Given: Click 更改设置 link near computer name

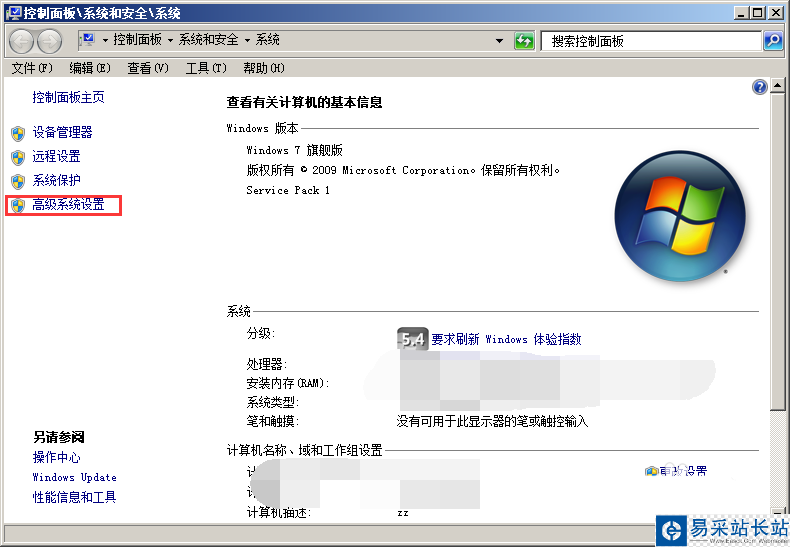Looking at the screenshot, I should click(x=683, y=471).
